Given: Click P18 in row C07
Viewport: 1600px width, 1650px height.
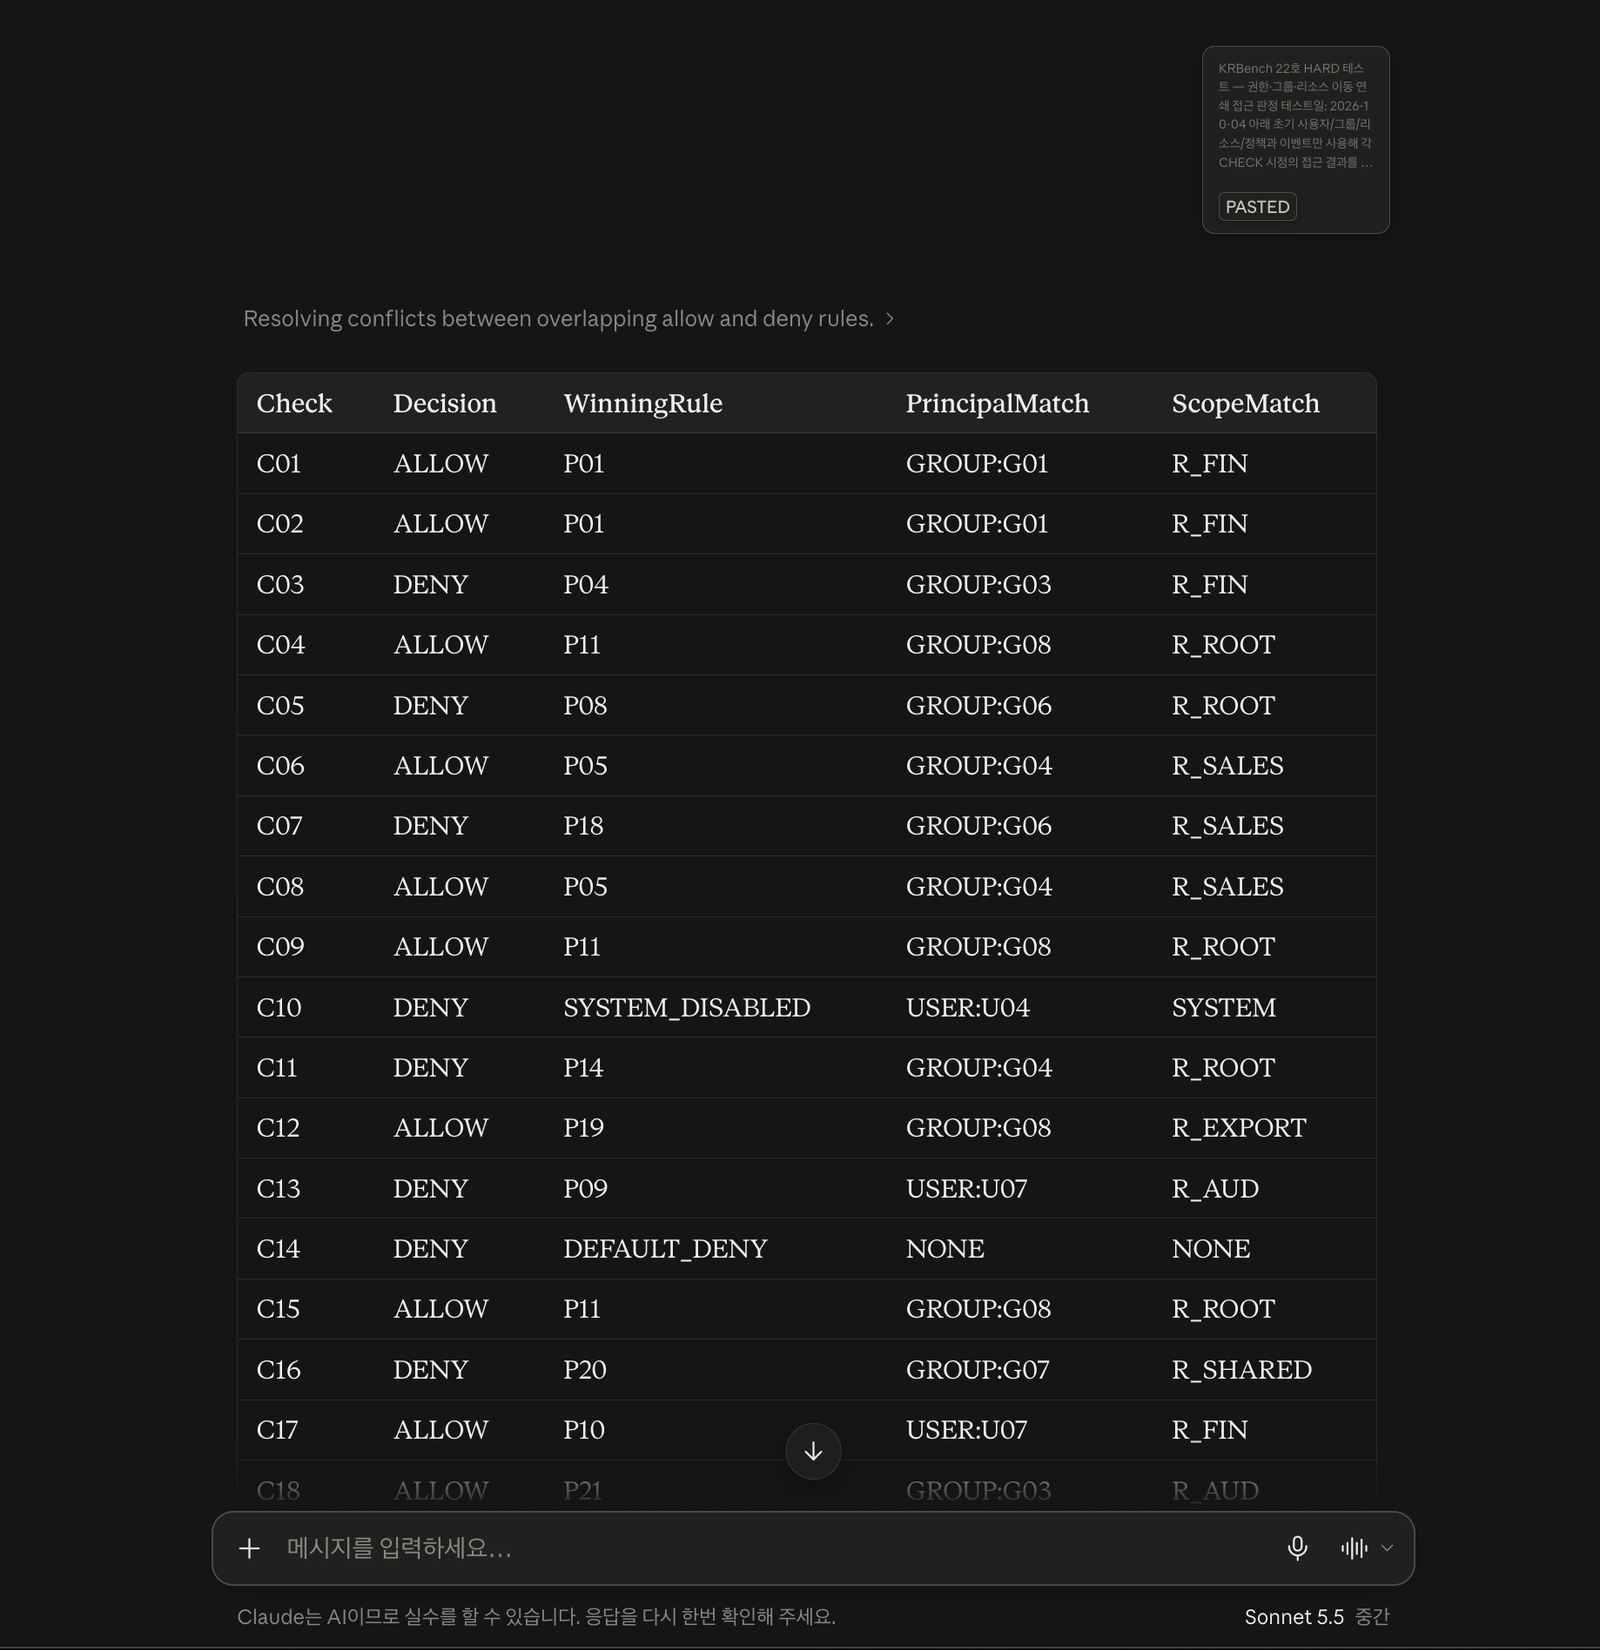Looking at the screenshot, I should tap(583, 825).
